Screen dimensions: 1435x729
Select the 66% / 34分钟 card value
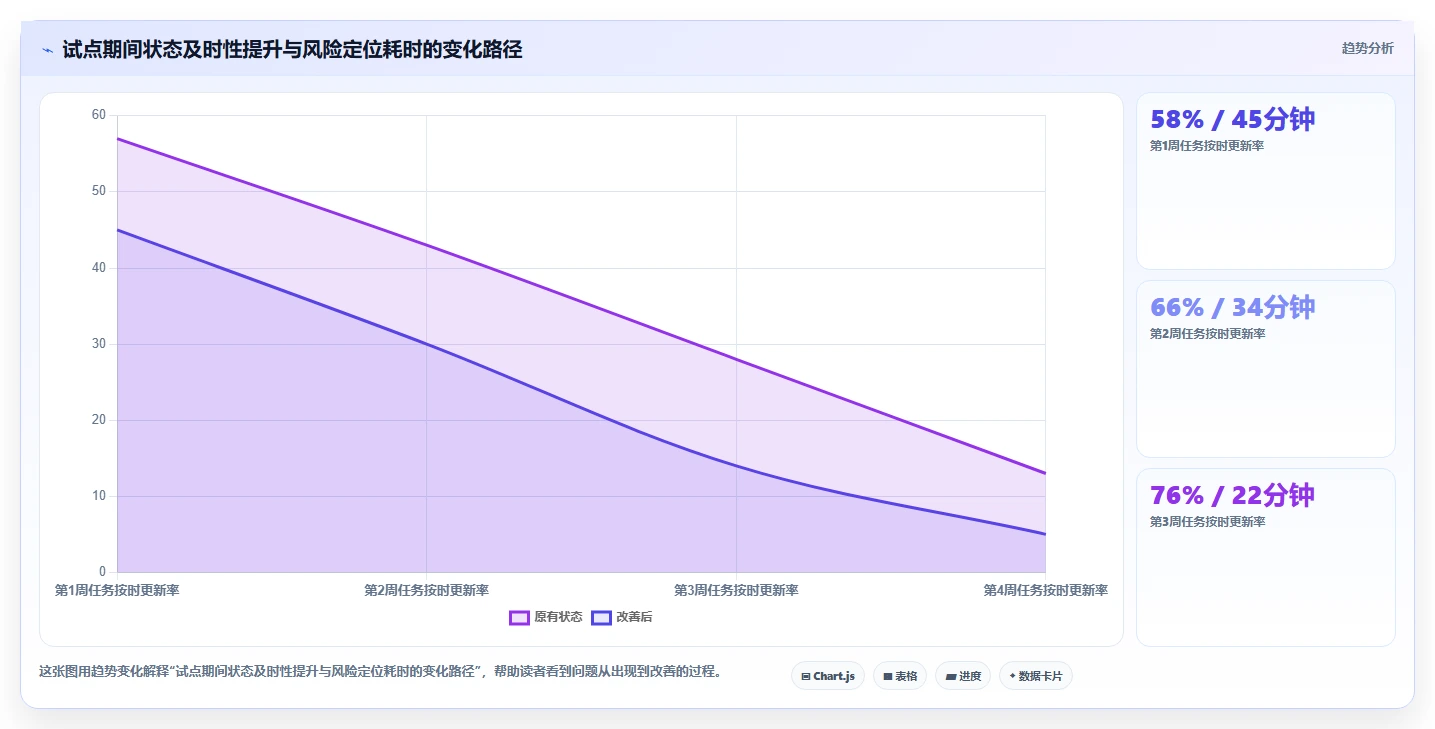tap(1232, 307)
